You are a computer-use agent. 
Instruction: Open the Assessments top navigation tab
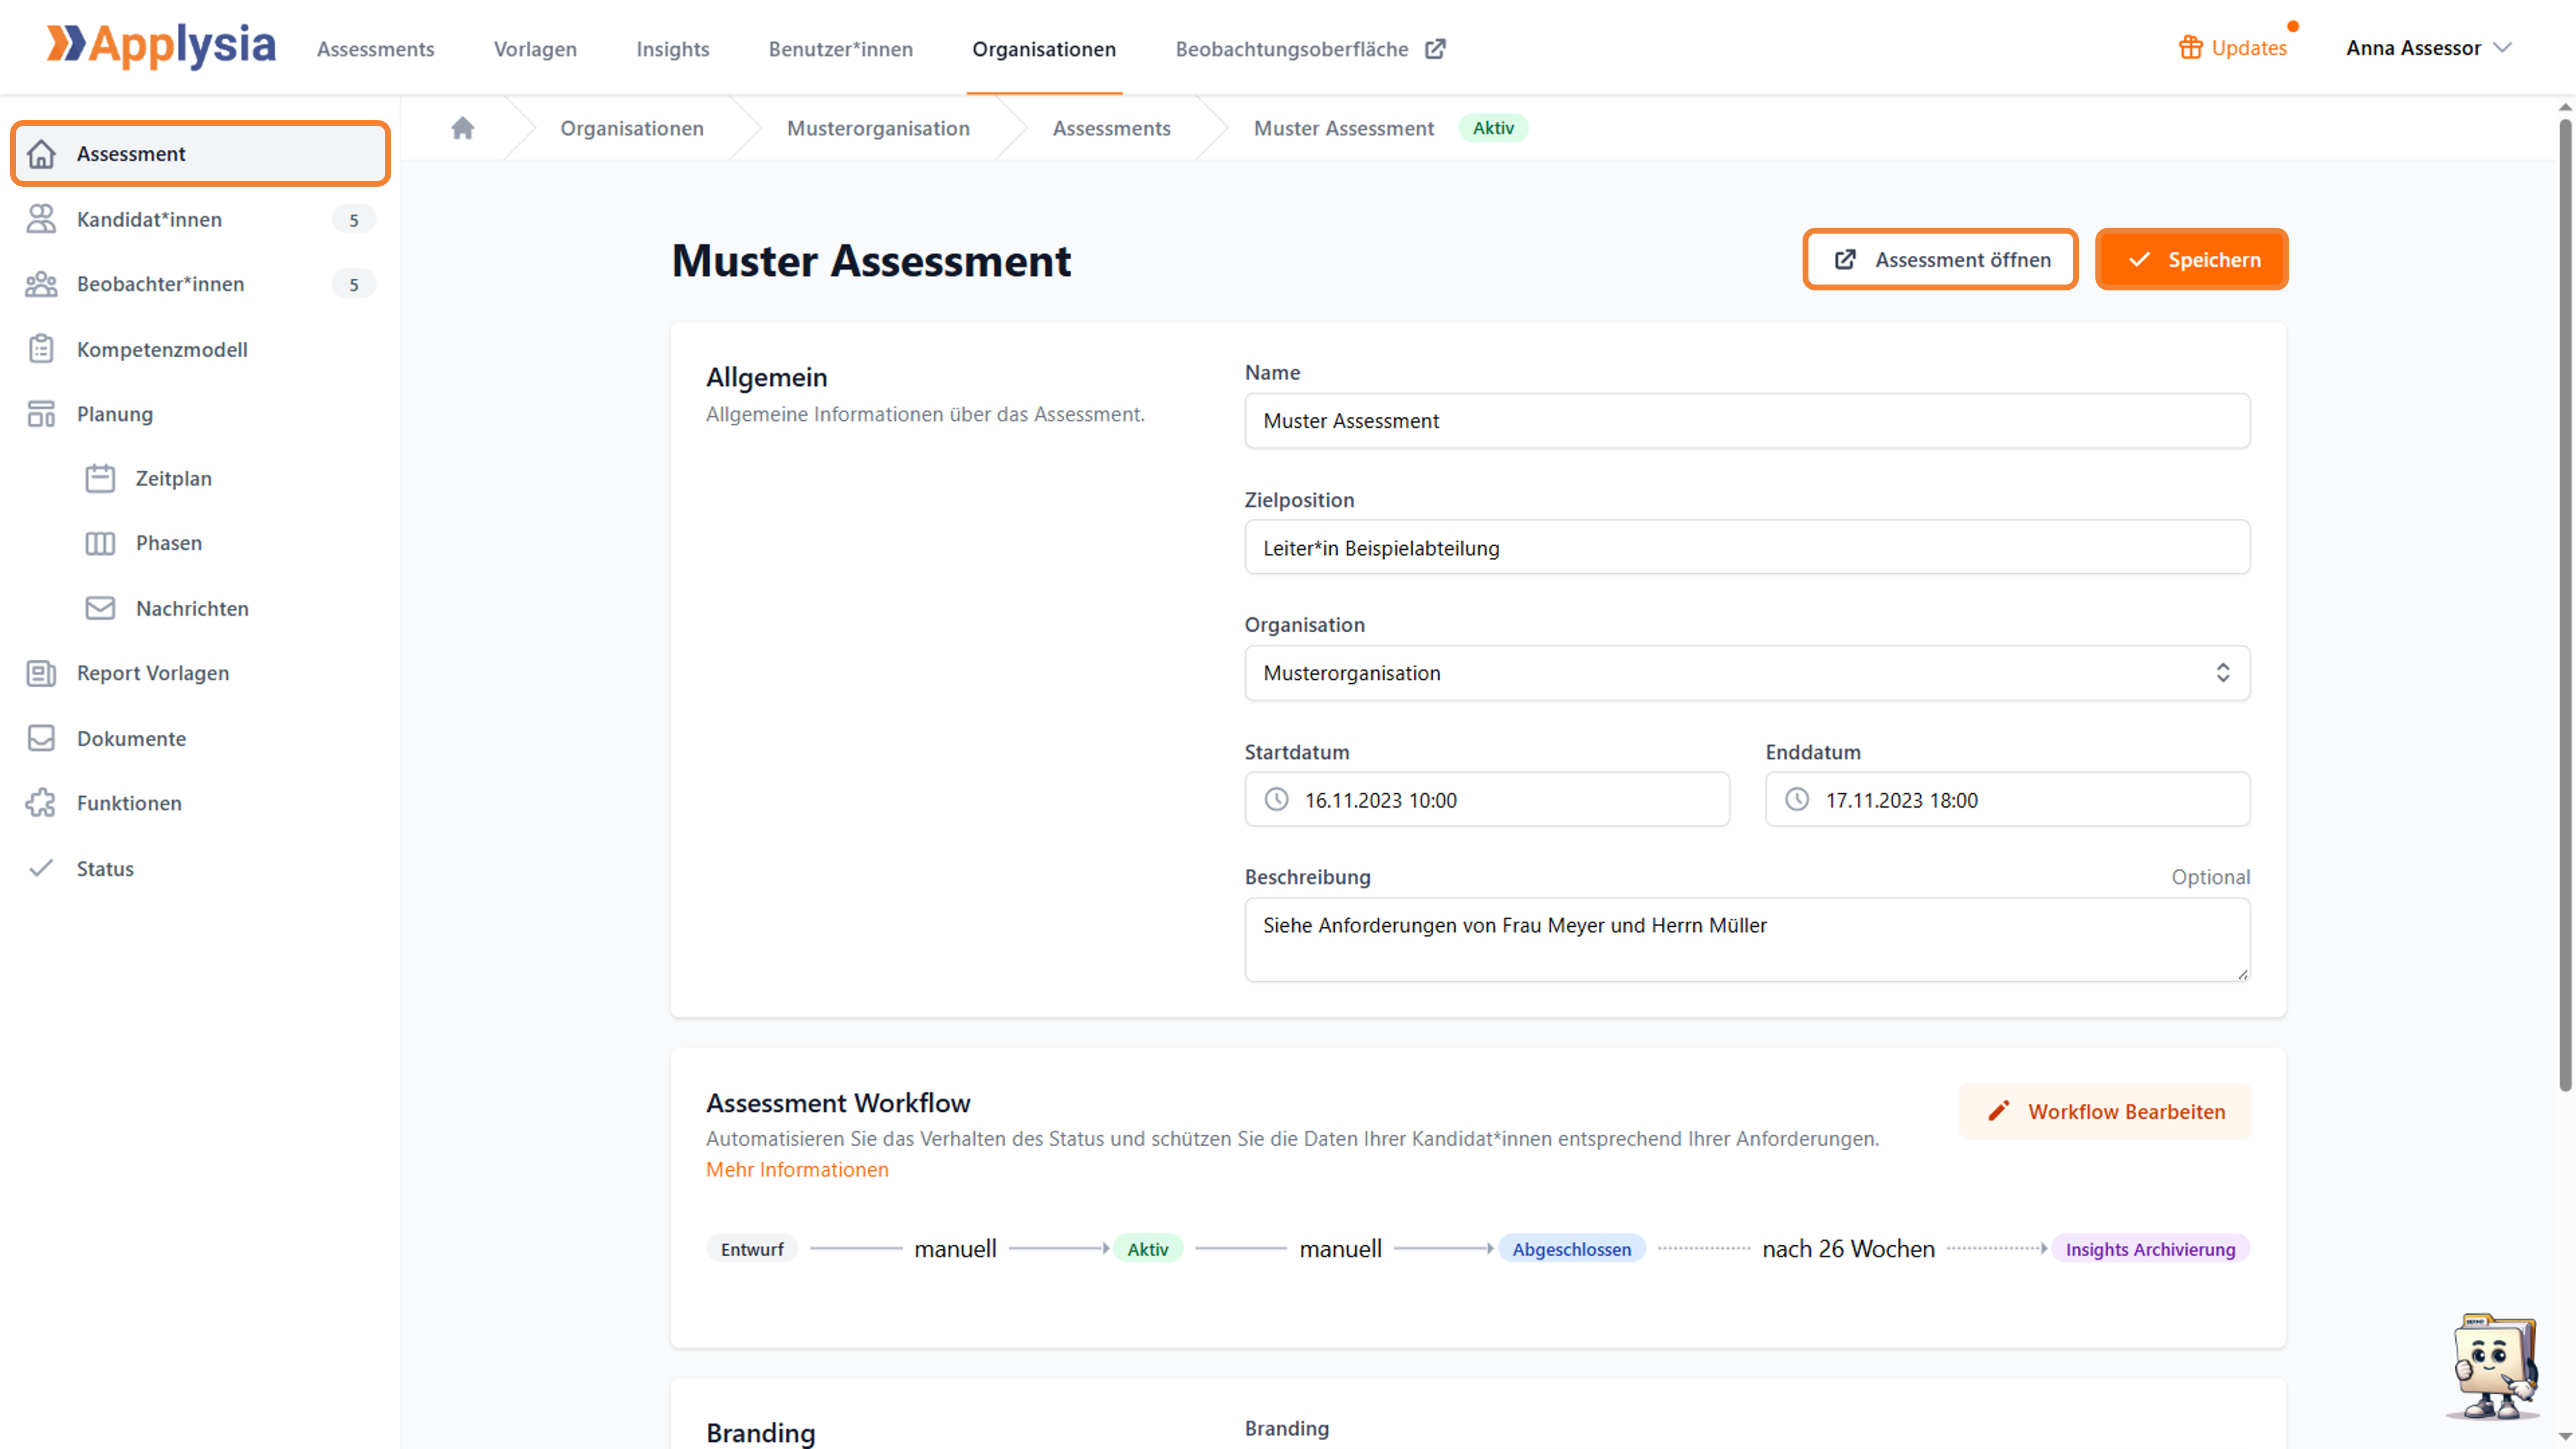tap(375, 48)
